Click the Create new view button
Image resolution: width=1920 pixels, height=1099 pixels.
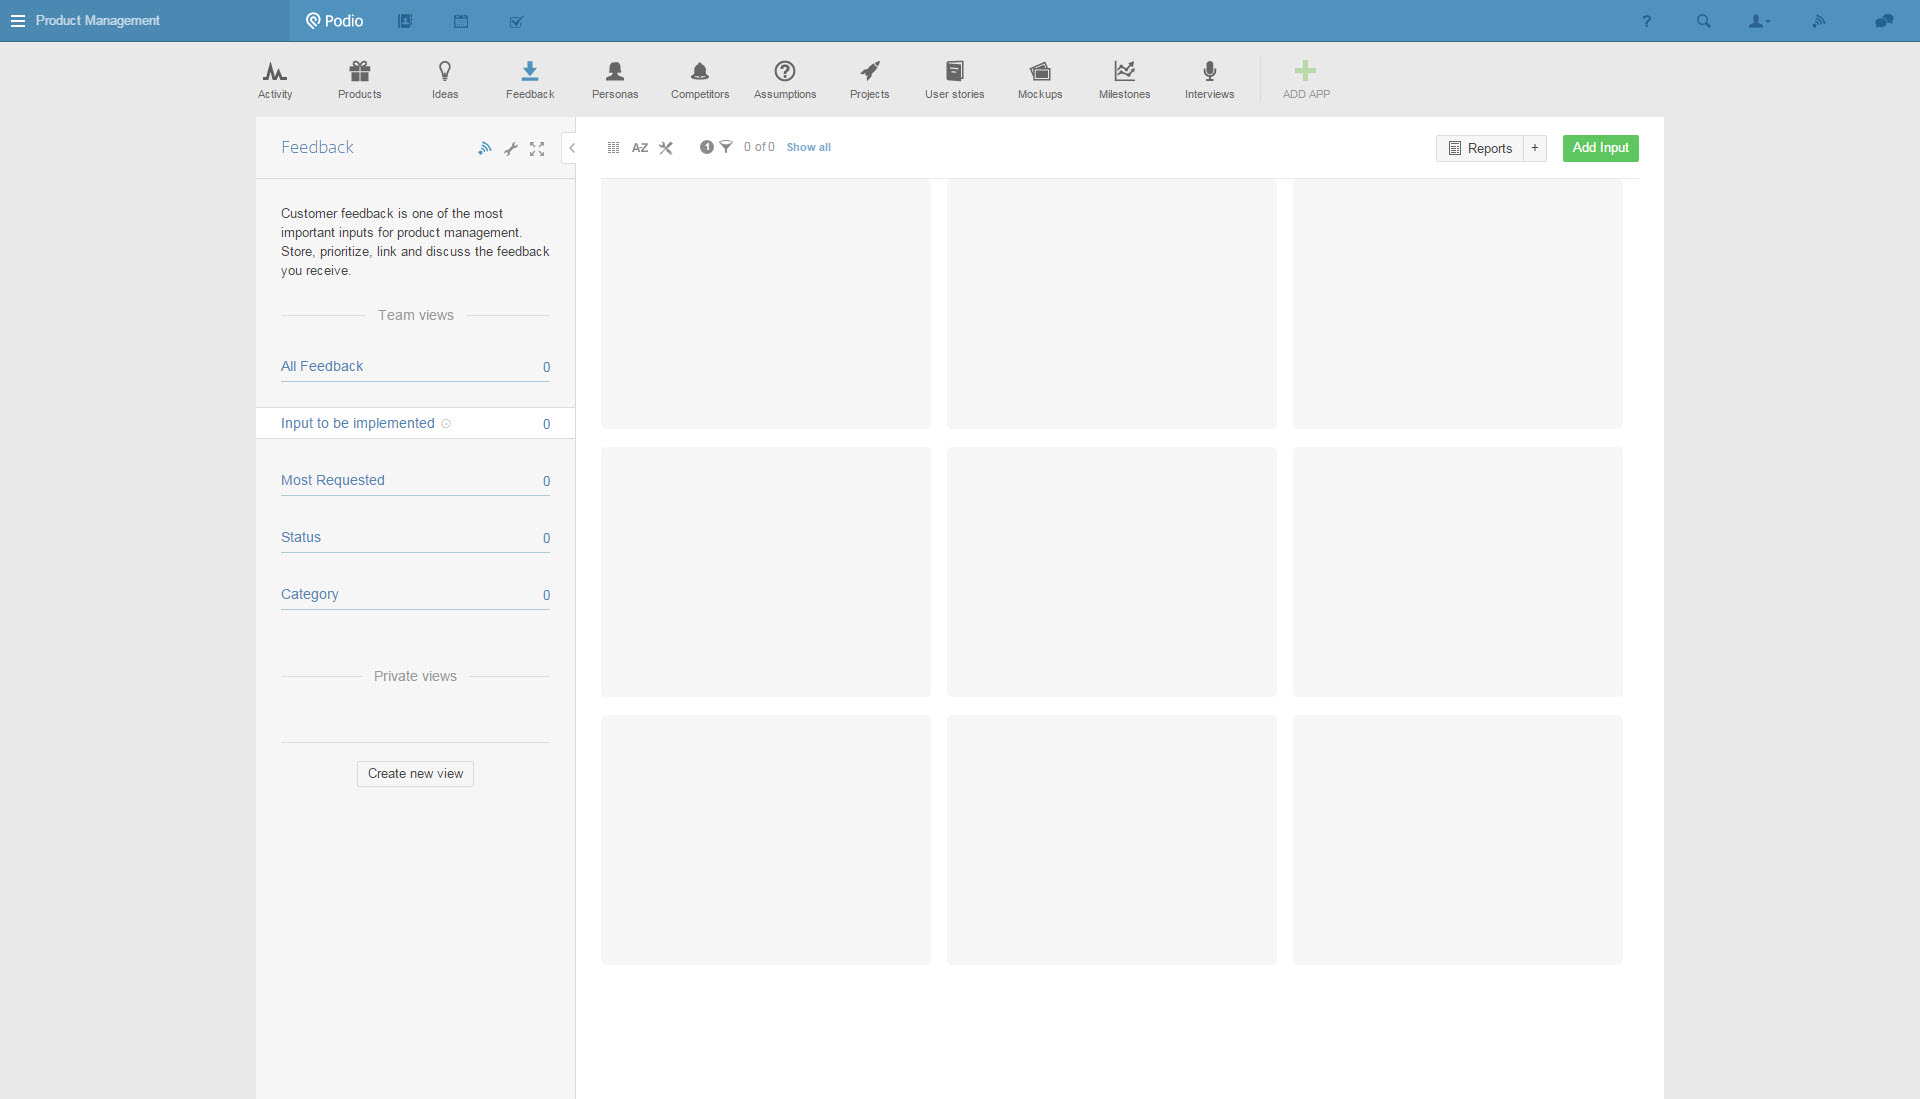point(415,774)
